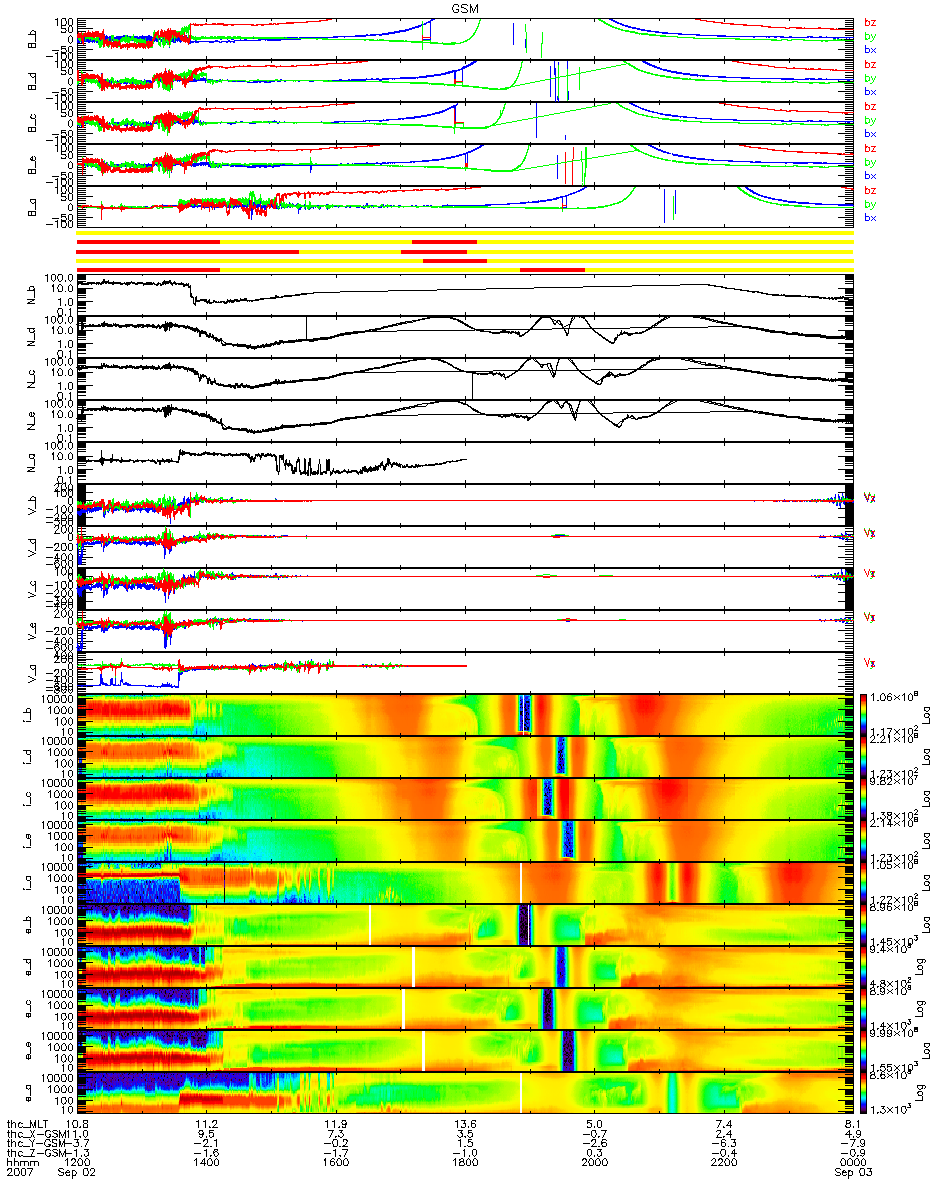Click the GSM title at the top

pyautogui.click(x=464, y=8)
